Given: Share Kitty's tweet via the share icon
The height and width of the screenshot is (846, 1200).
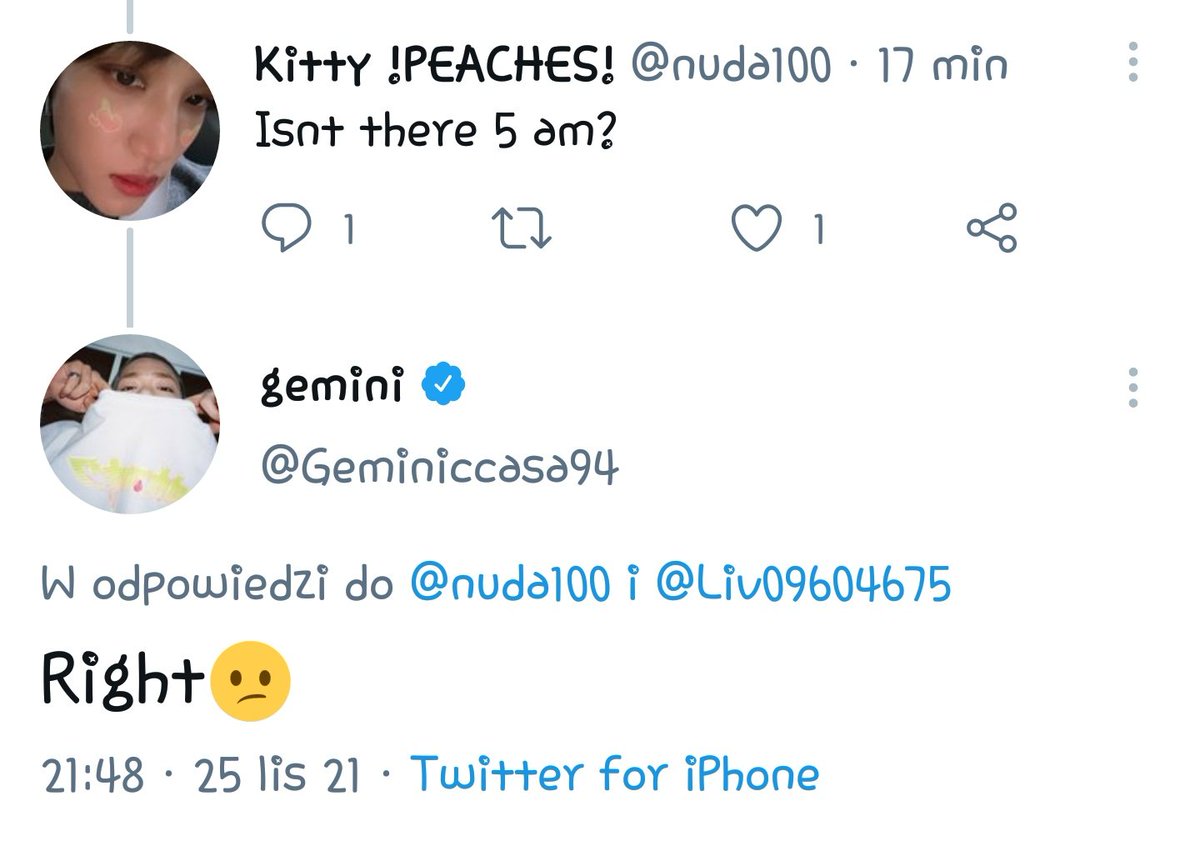Looking at the screenshot, I should 991,228.
